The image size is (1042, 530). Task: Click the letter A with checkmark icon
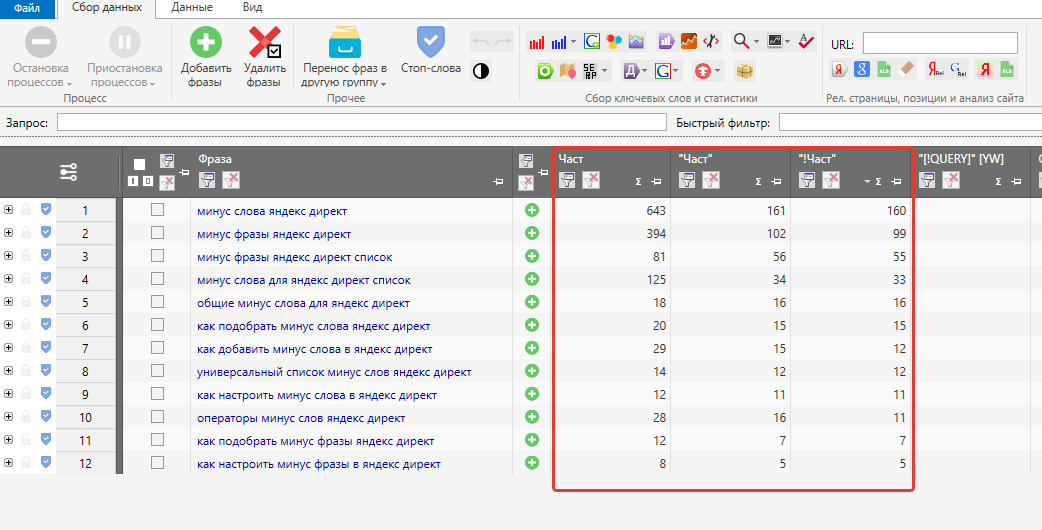(x=805, y=42)
